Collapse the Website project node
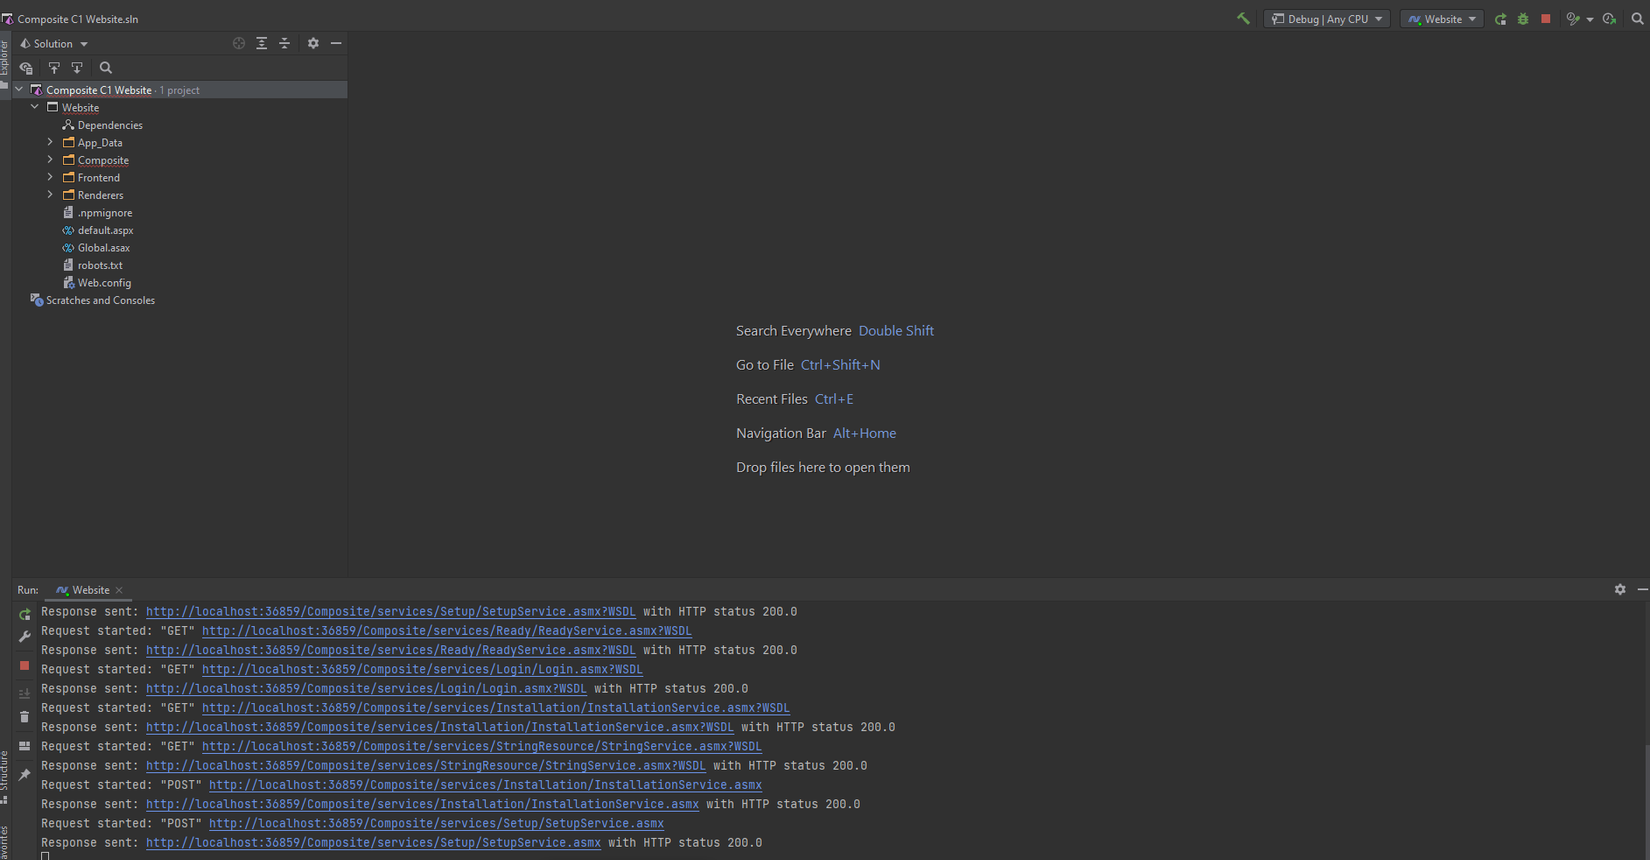This screenshot has height=860, width=1650. click(x=35, y=107)
